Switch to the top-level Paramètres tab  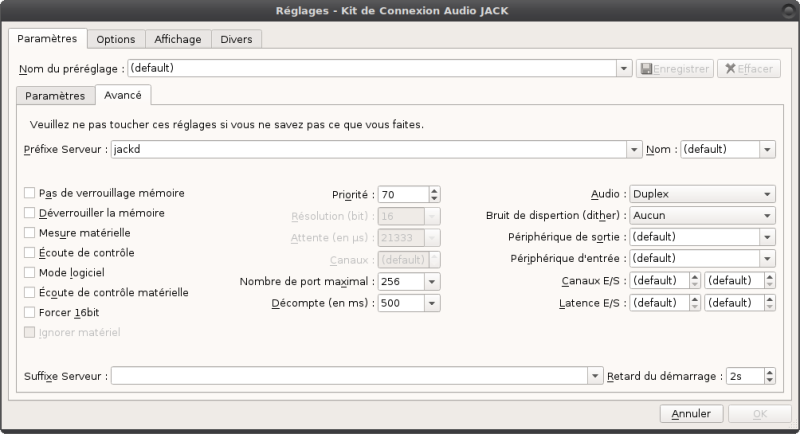tap(47, 39)
